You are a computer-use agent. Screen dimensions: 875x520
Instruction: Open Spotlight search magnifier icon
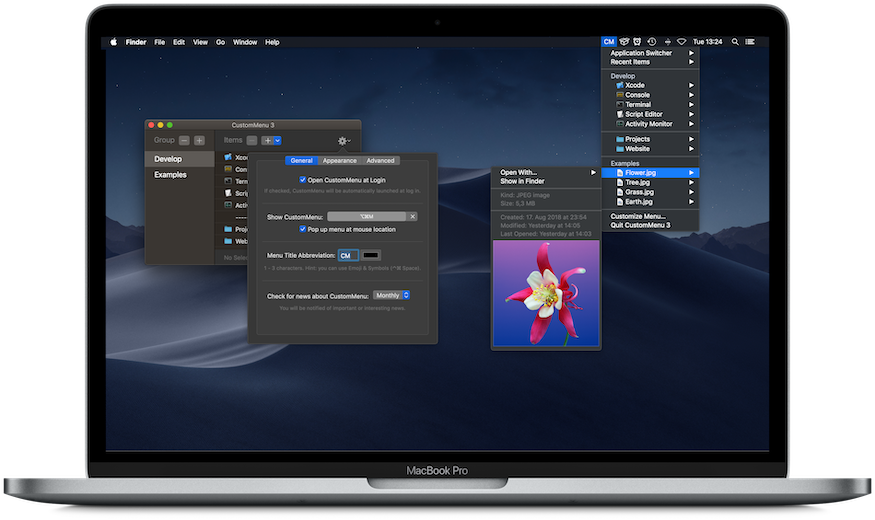[x=735, y=42]
